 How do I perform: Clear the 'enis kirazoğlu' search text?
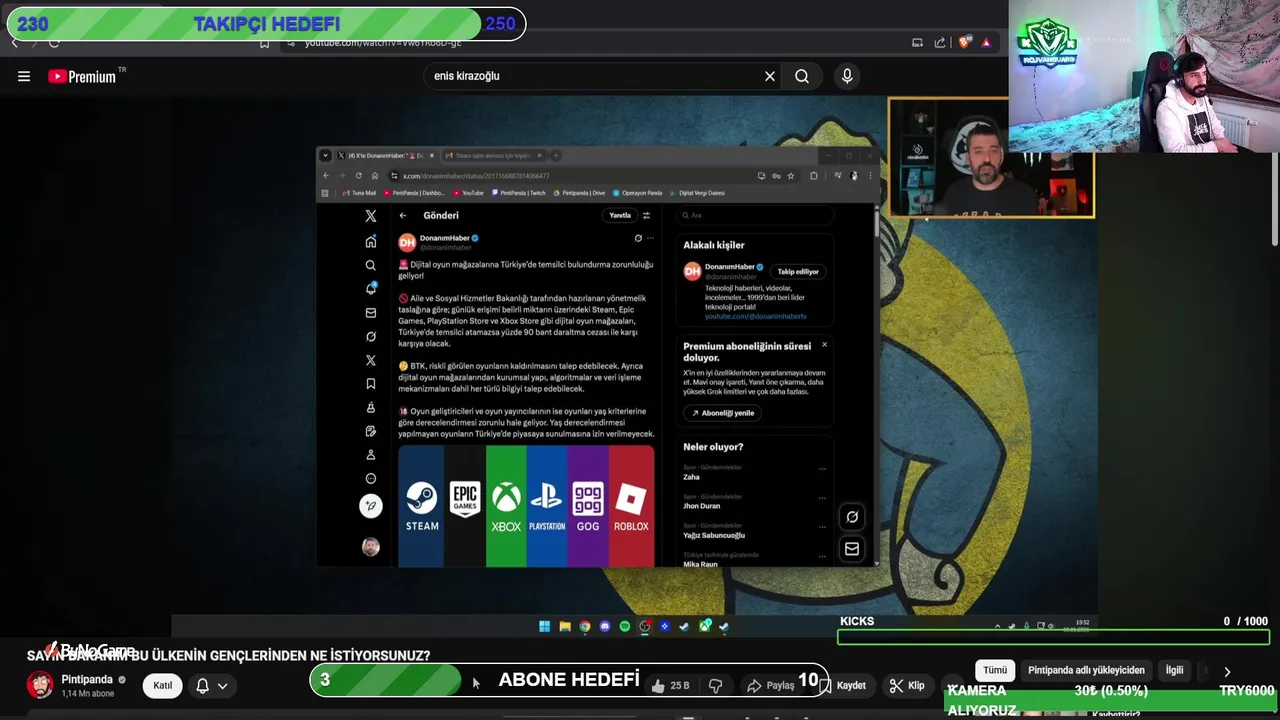(770, 76)
